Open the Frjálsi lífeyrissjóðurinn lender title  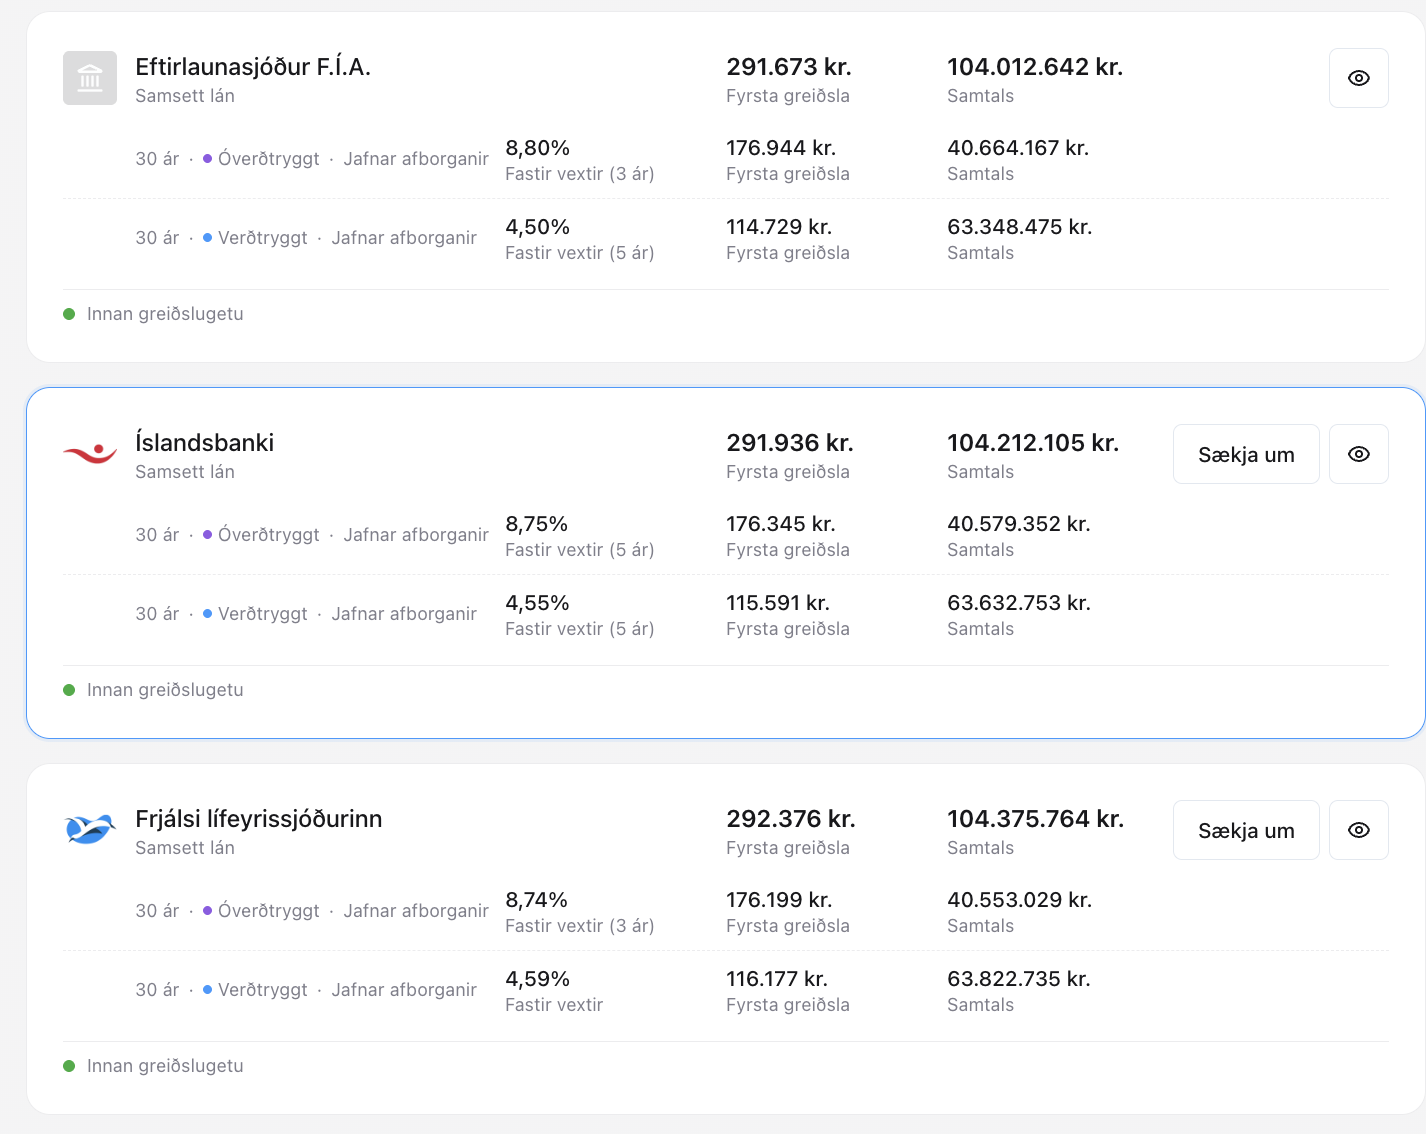(x=259, y=819)
